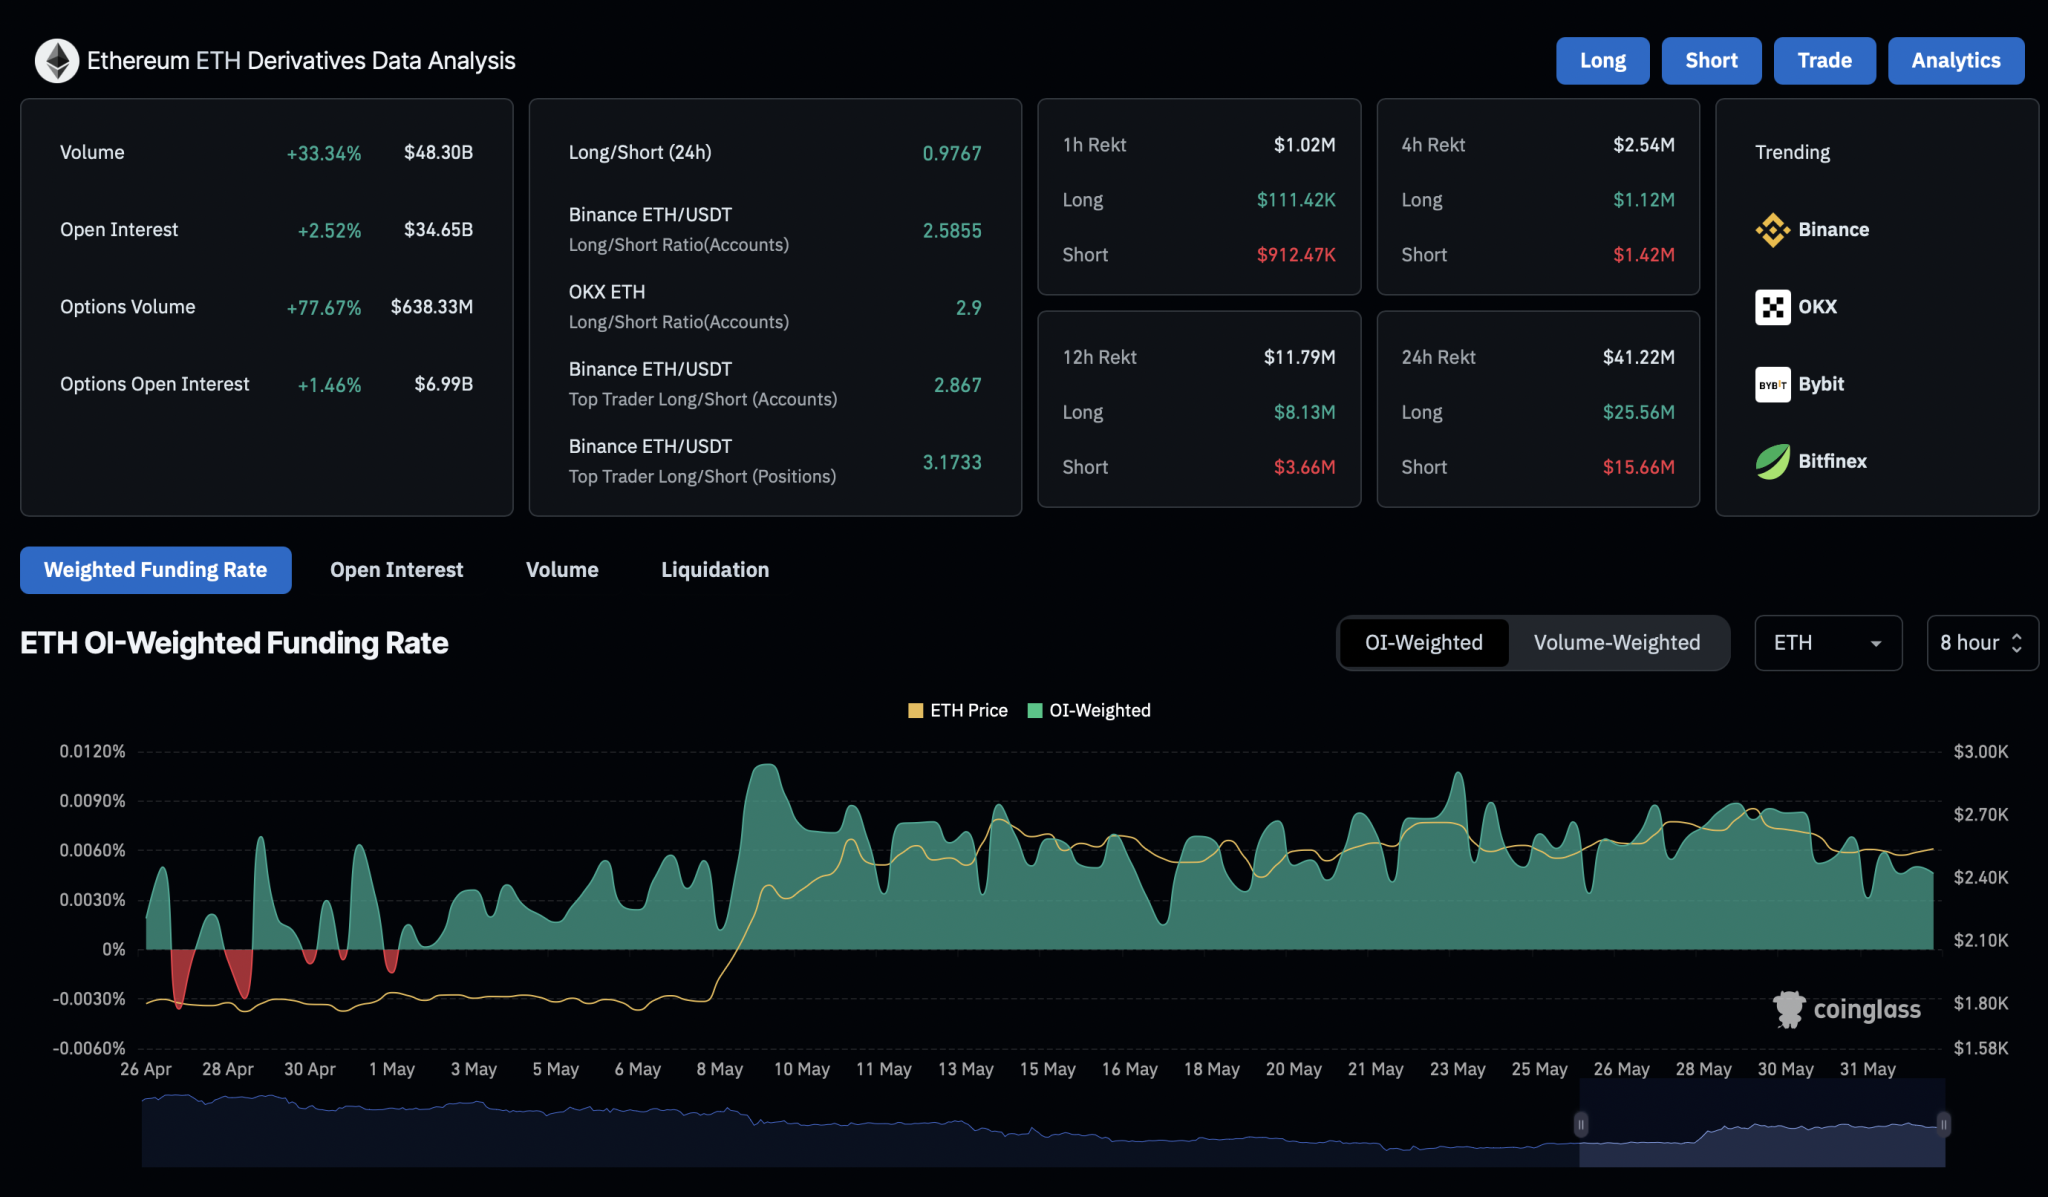Viewport: 2048px width, 1197px height.
Task: Click the Ethereum logo in the header
Action: coord(57,60)
